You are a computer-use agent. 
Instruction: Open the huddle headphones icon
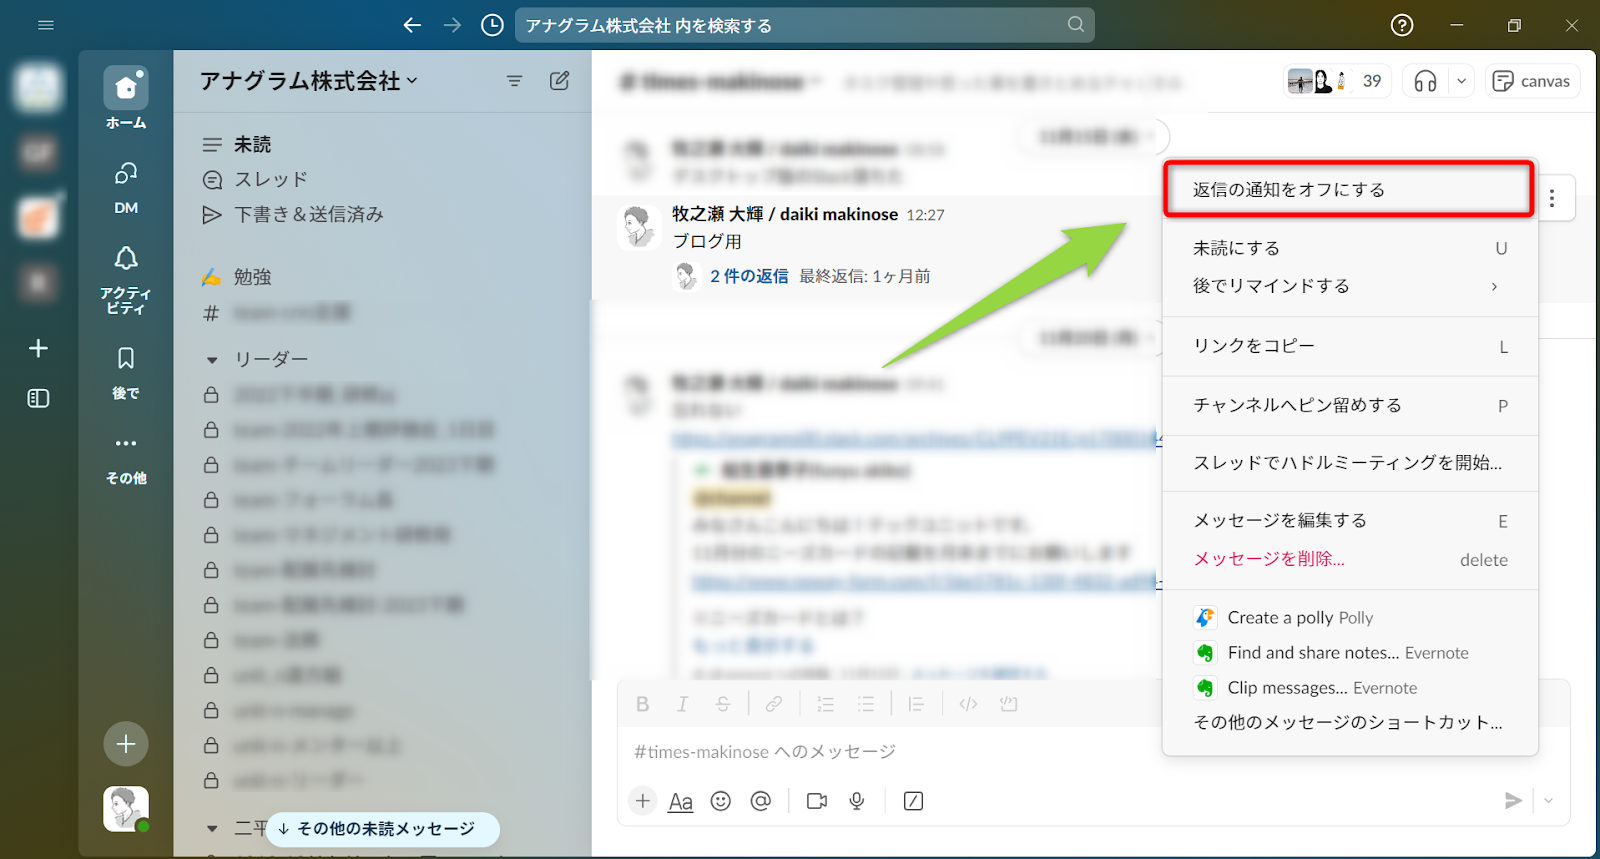[1425, 81]
